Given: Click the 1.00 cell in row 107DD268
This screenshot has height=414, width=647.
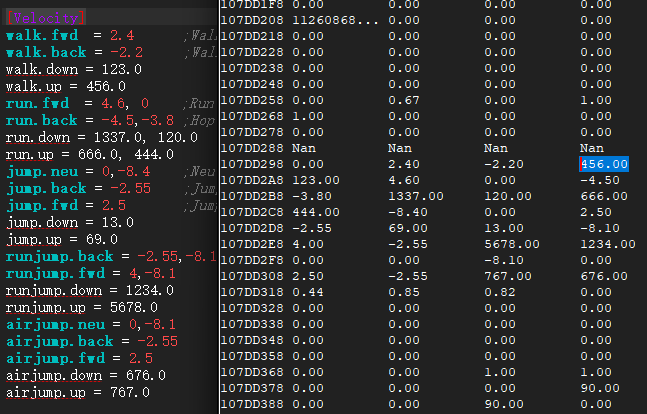Looking at the screenshot, I should point(308,116).
